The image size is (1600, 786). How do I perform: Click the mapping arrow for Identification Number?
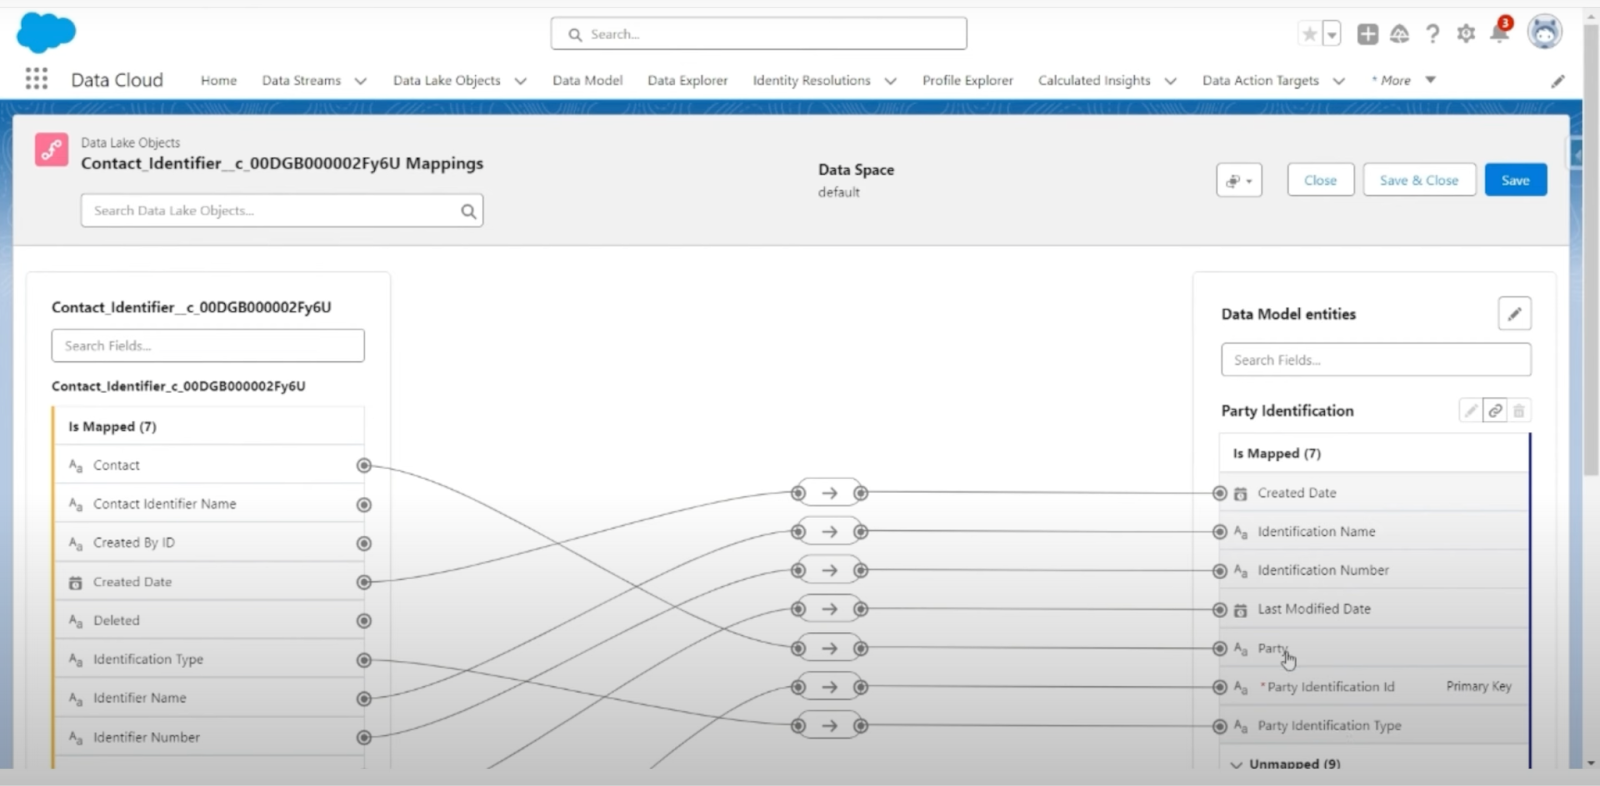pyautogui.click(x=829, y=571)
